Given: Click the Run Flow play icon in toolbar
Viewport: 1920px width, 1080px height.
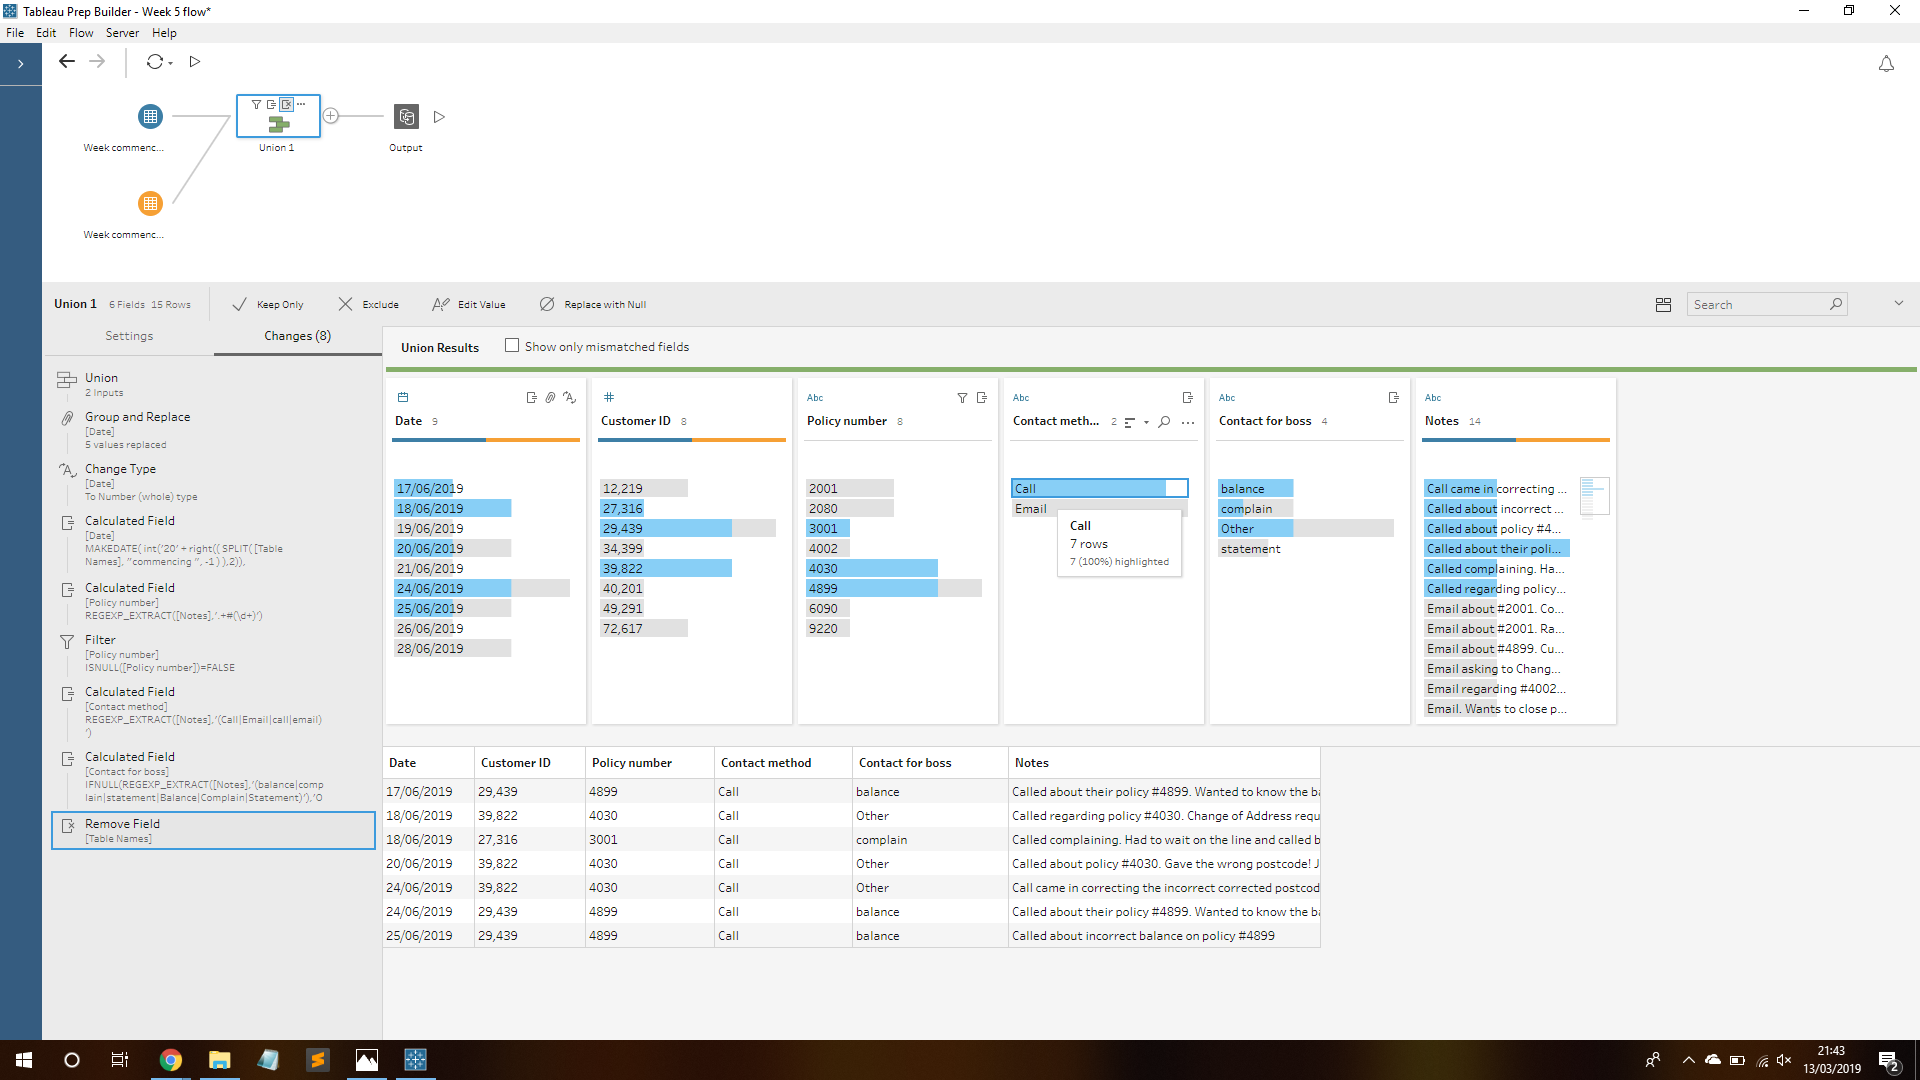Looking at the screenshot, I should (195, 62).
